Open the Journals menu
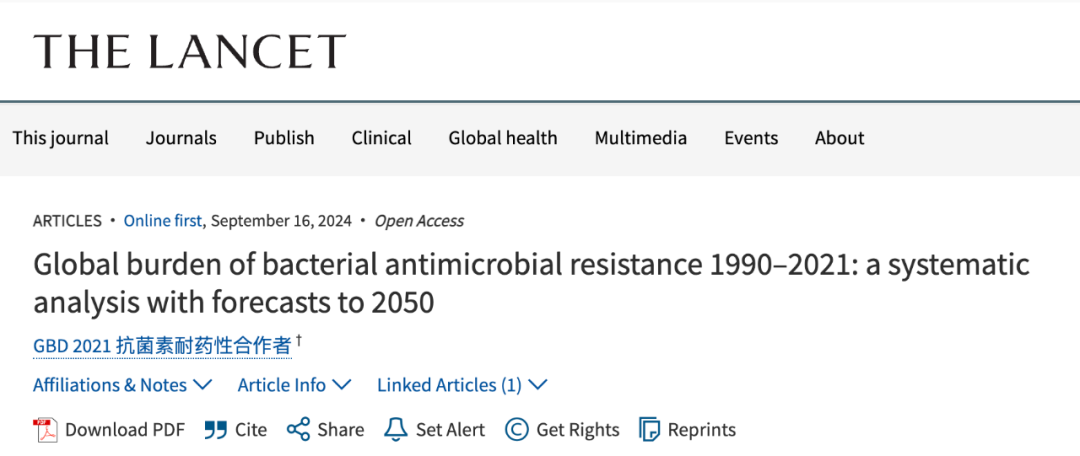 point(181,138)
